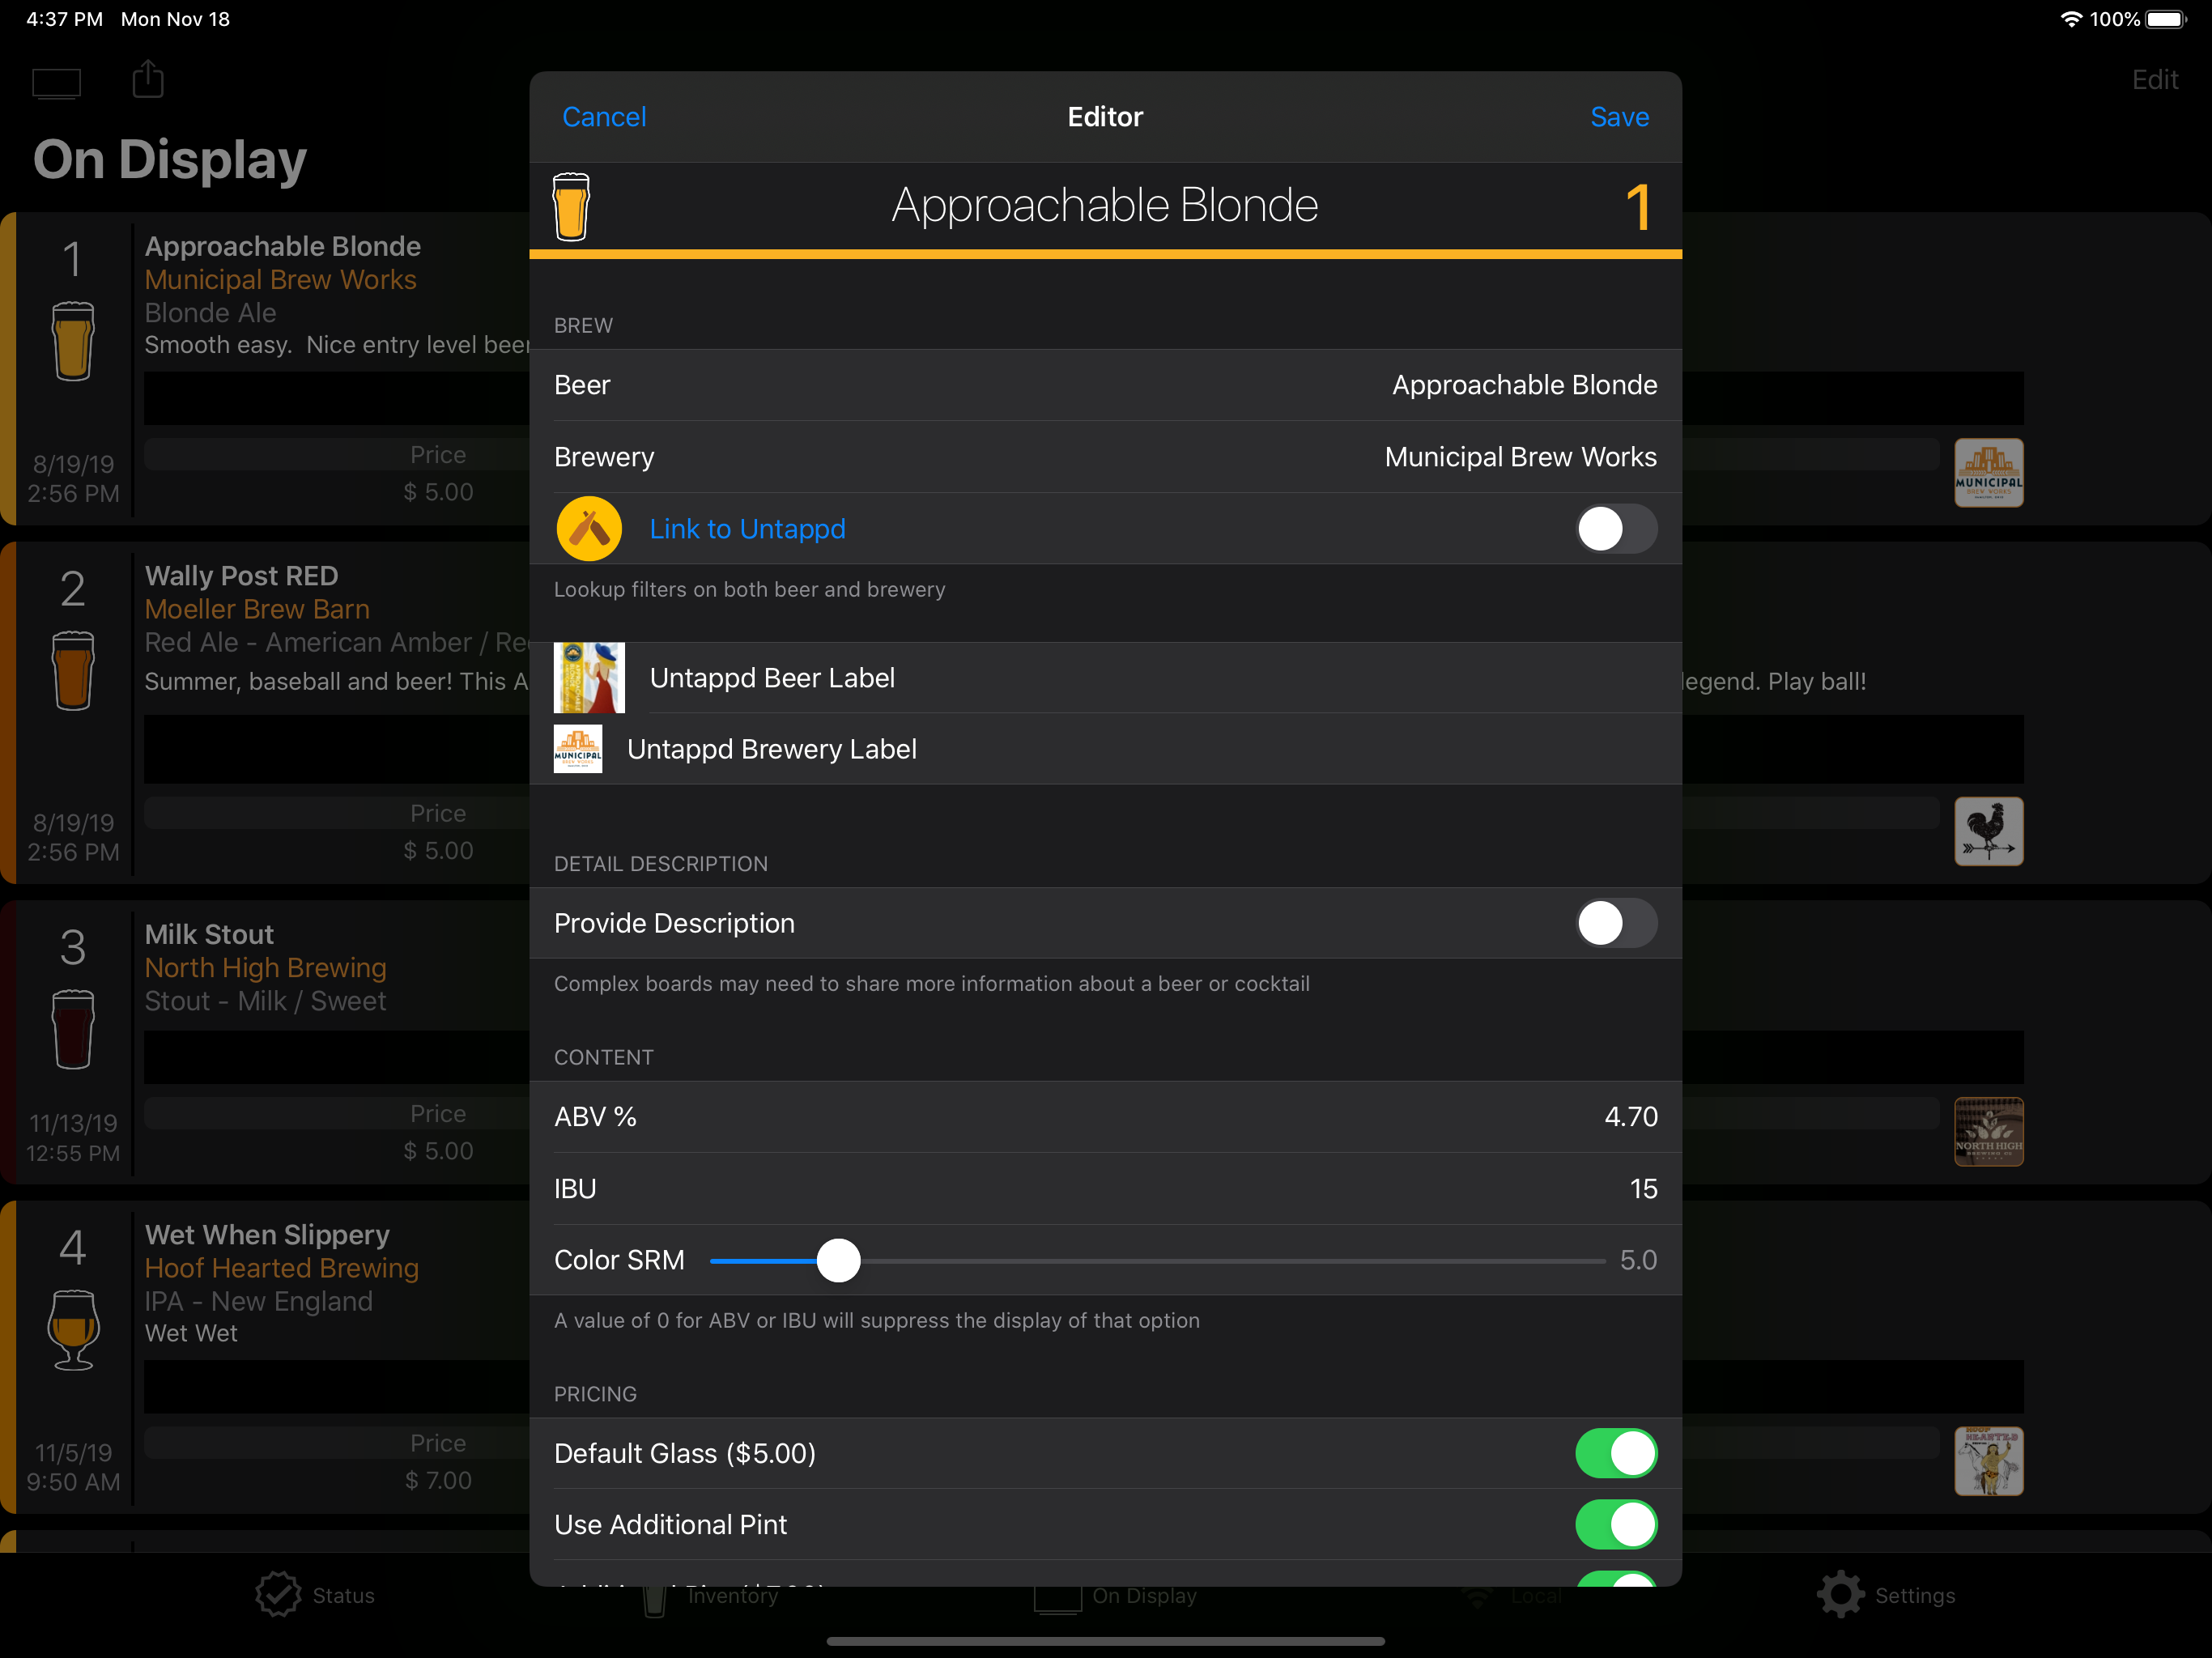The image size is (2212, 1658).
Task: Open the Status tab
Action: tap(315, 1595)
